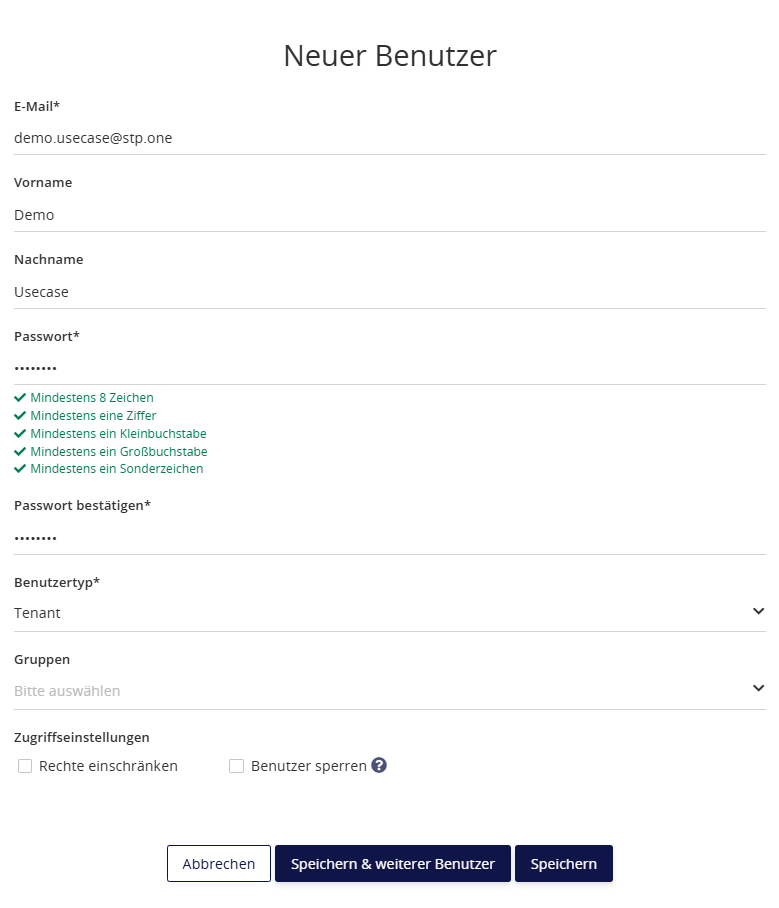779x908 pixels.
Task: Click the green checkmark for Mindestens 8 Zeichen
Action: (x=20, y=397)
